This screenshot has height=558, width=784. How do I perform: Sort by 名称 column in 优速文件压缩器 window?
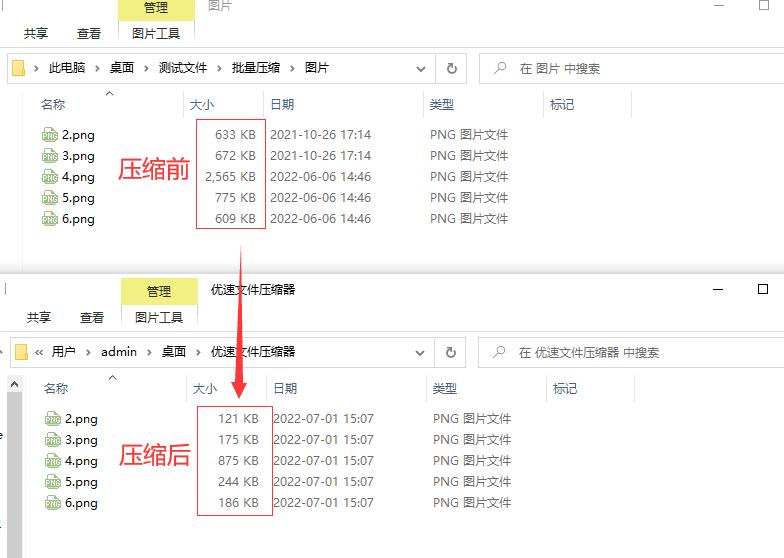point(56,388)
